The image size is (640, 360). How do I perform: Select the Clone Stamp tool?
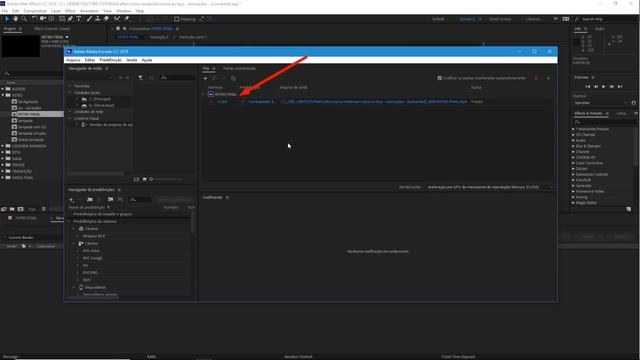tap(98, 19)
